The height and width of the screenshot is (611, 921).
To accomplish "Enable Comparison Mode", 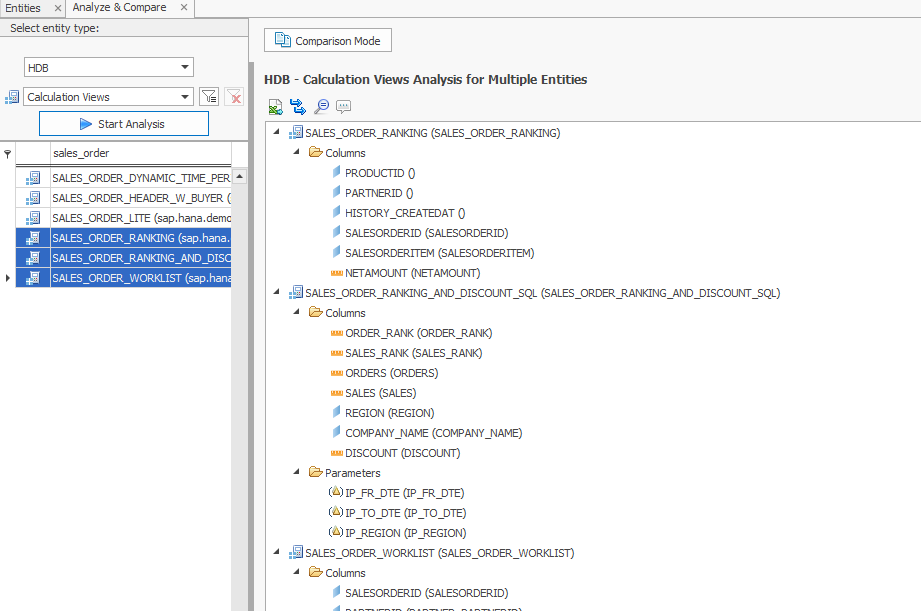I will 327,40.
